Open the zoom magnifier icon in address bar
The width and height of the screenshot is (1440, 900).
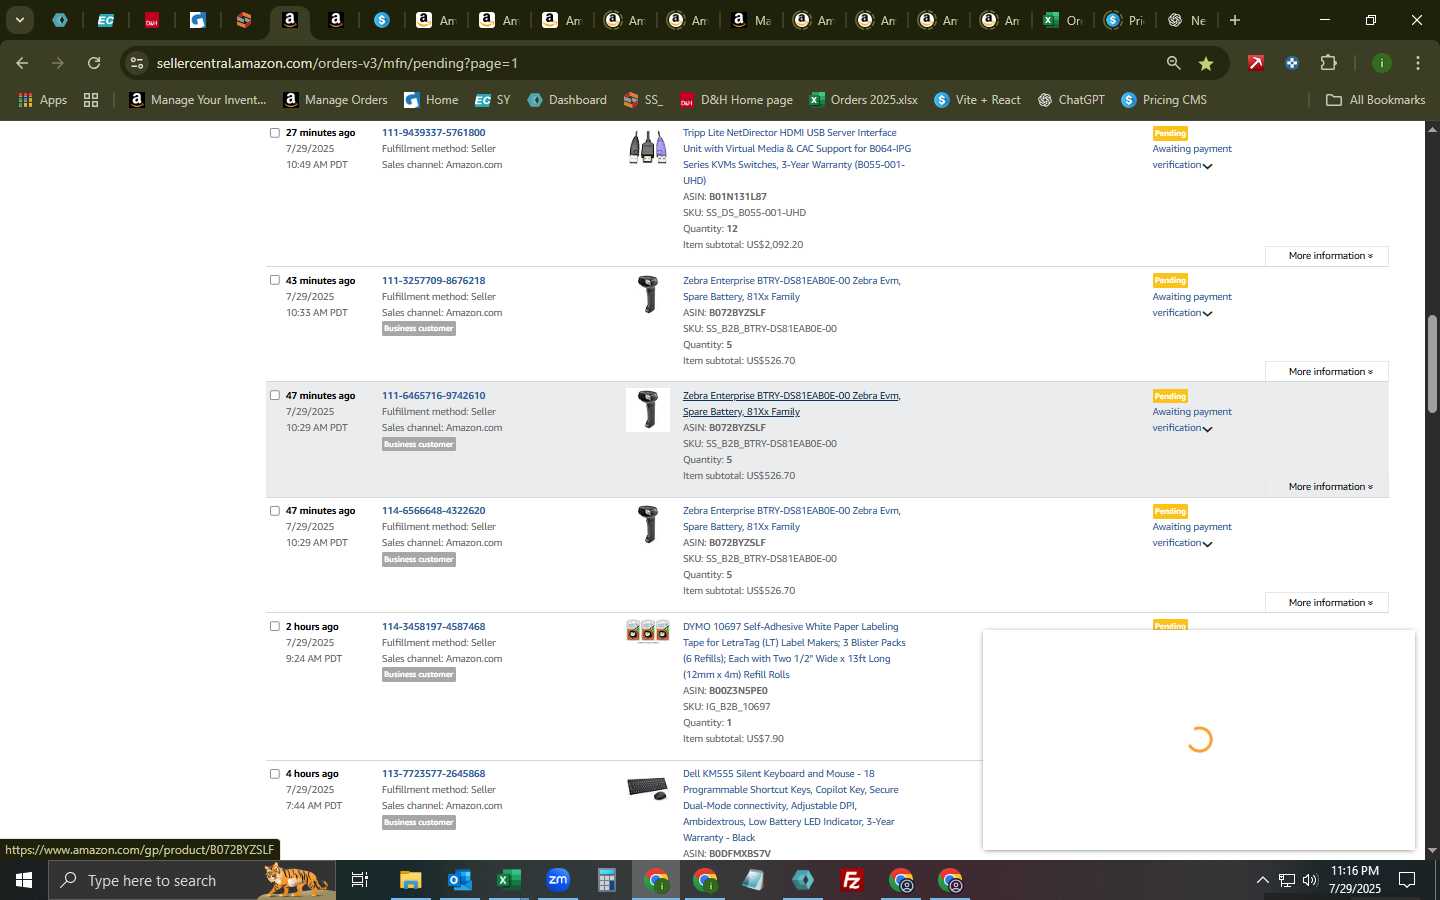tap(1173, 63)
